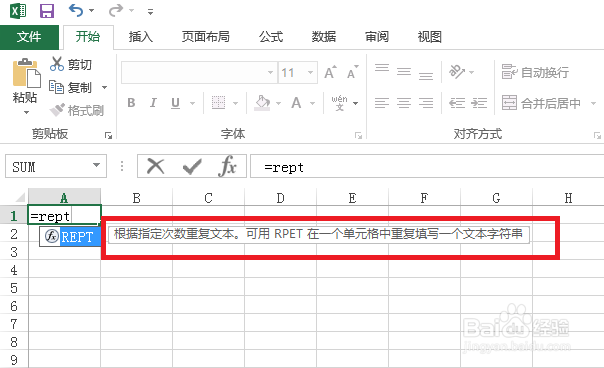
Task: Open Insert Function fx dialog
Action: 228,166
